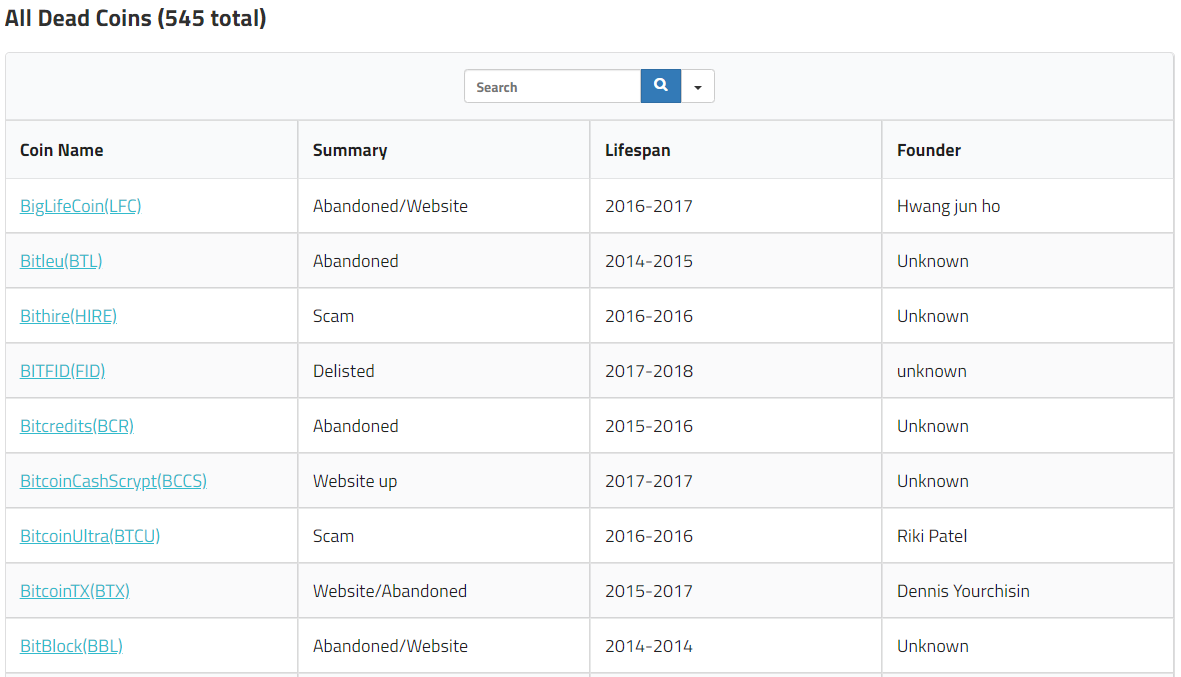Click the BitBlock(BBL) link
The height and width of the screenshot is (677, 1181).
tap(71, 646)
